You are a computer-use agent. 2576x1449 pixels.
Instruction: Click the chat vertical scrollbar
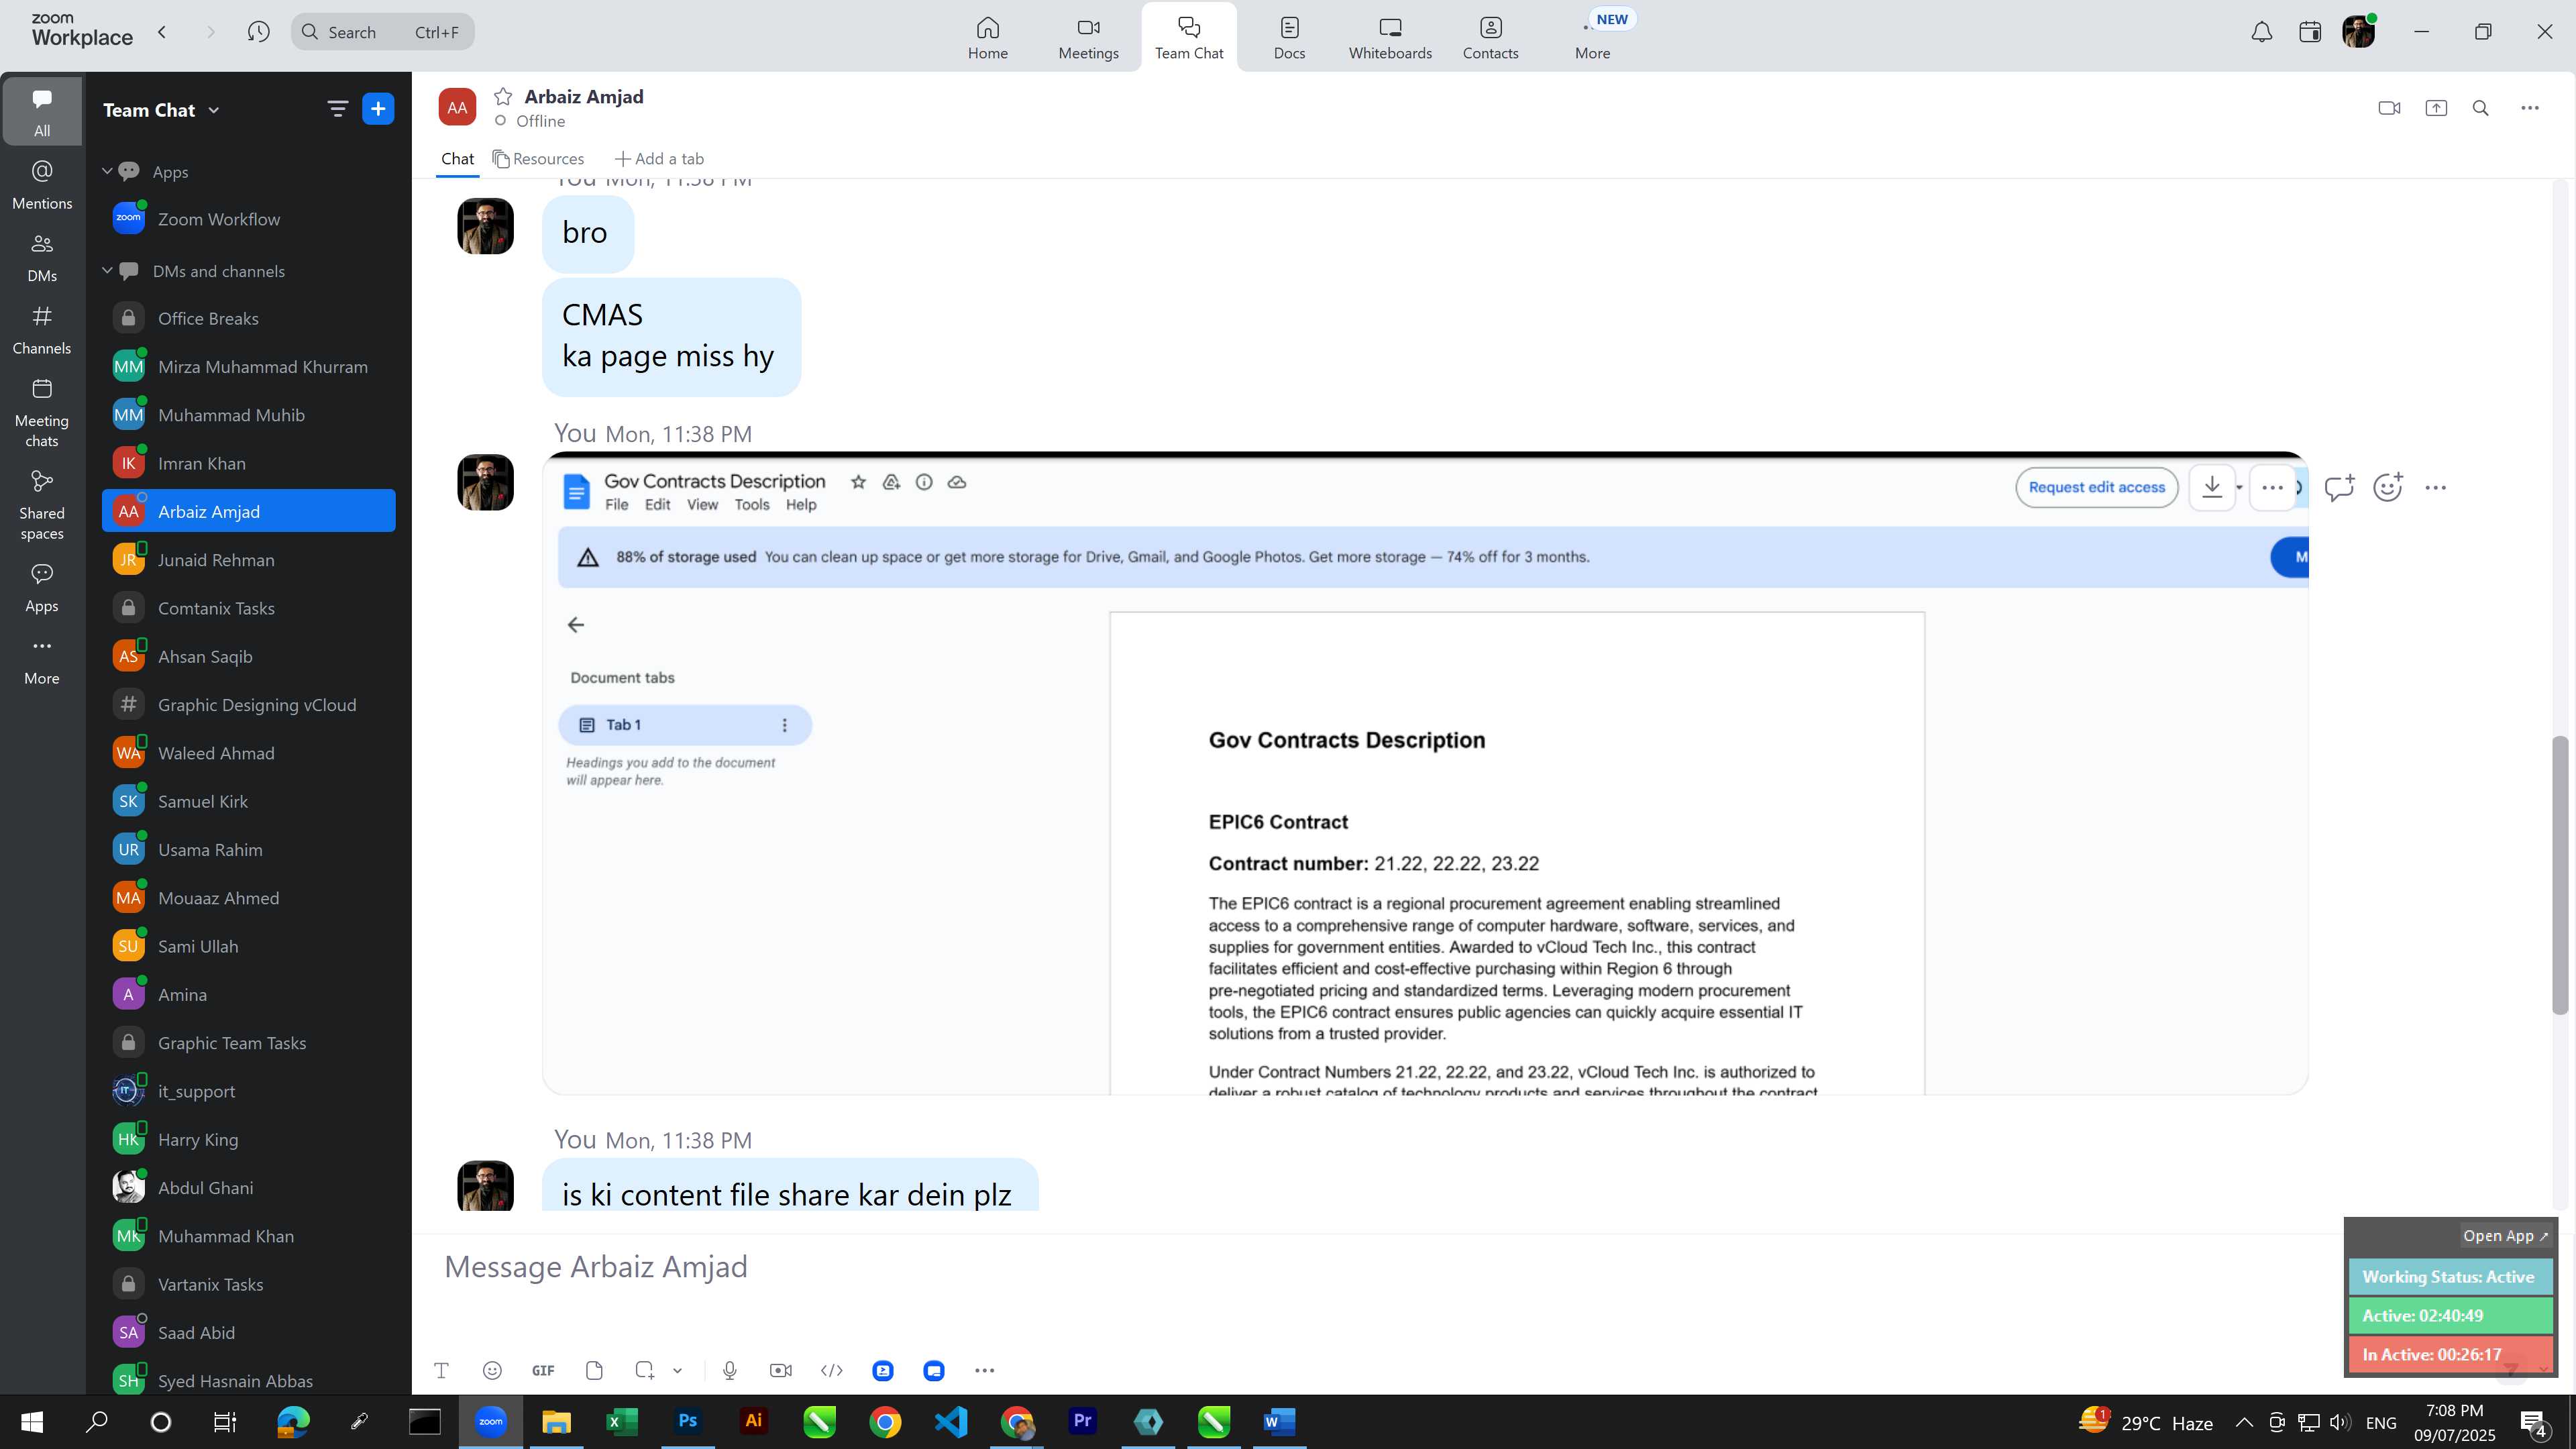[x=2559, y=875]
